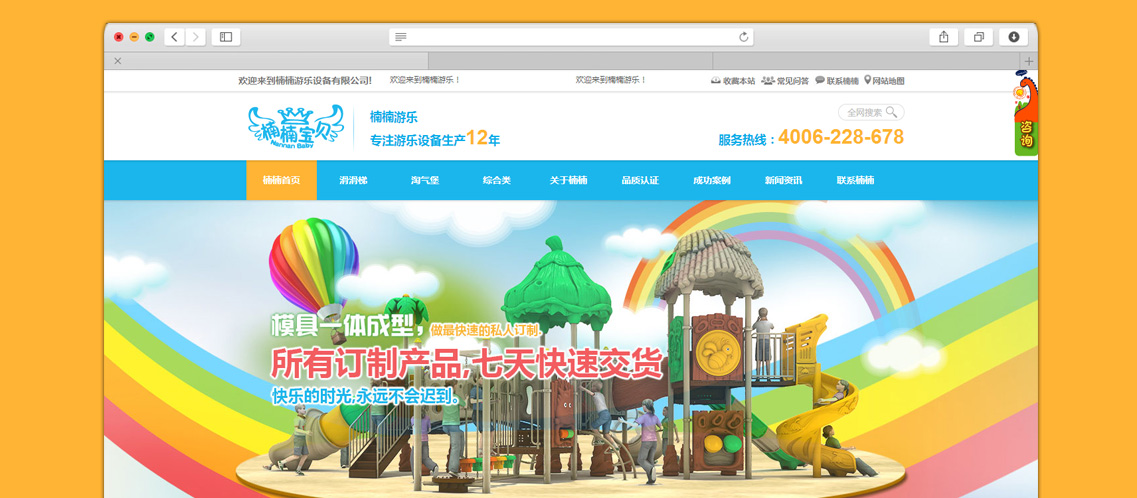This screenshot has width=1137, height=498.
Task: Click the hotline number 4006-228-678
Action: click(x=841, y=137)
